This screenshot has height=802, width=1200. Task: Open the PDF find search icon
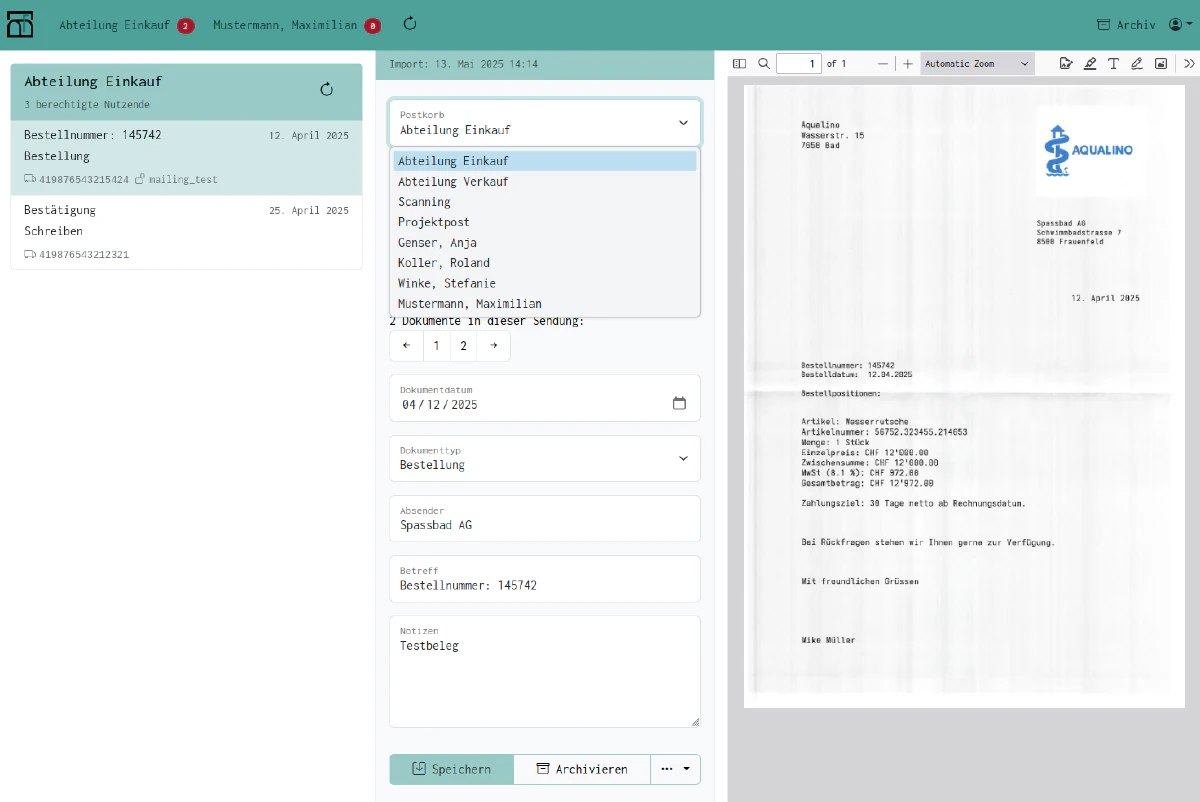point(764,63)
